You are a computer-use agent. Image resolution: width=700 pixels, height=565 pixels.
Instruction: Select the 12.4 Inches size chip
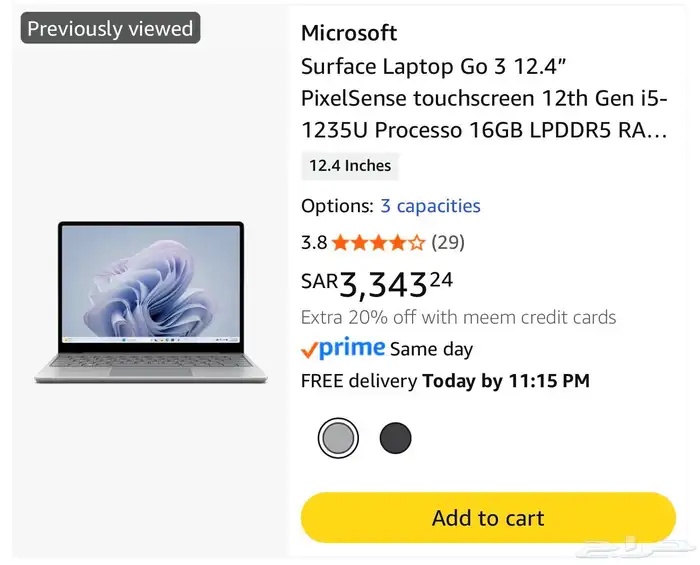[x=350, y=166]
